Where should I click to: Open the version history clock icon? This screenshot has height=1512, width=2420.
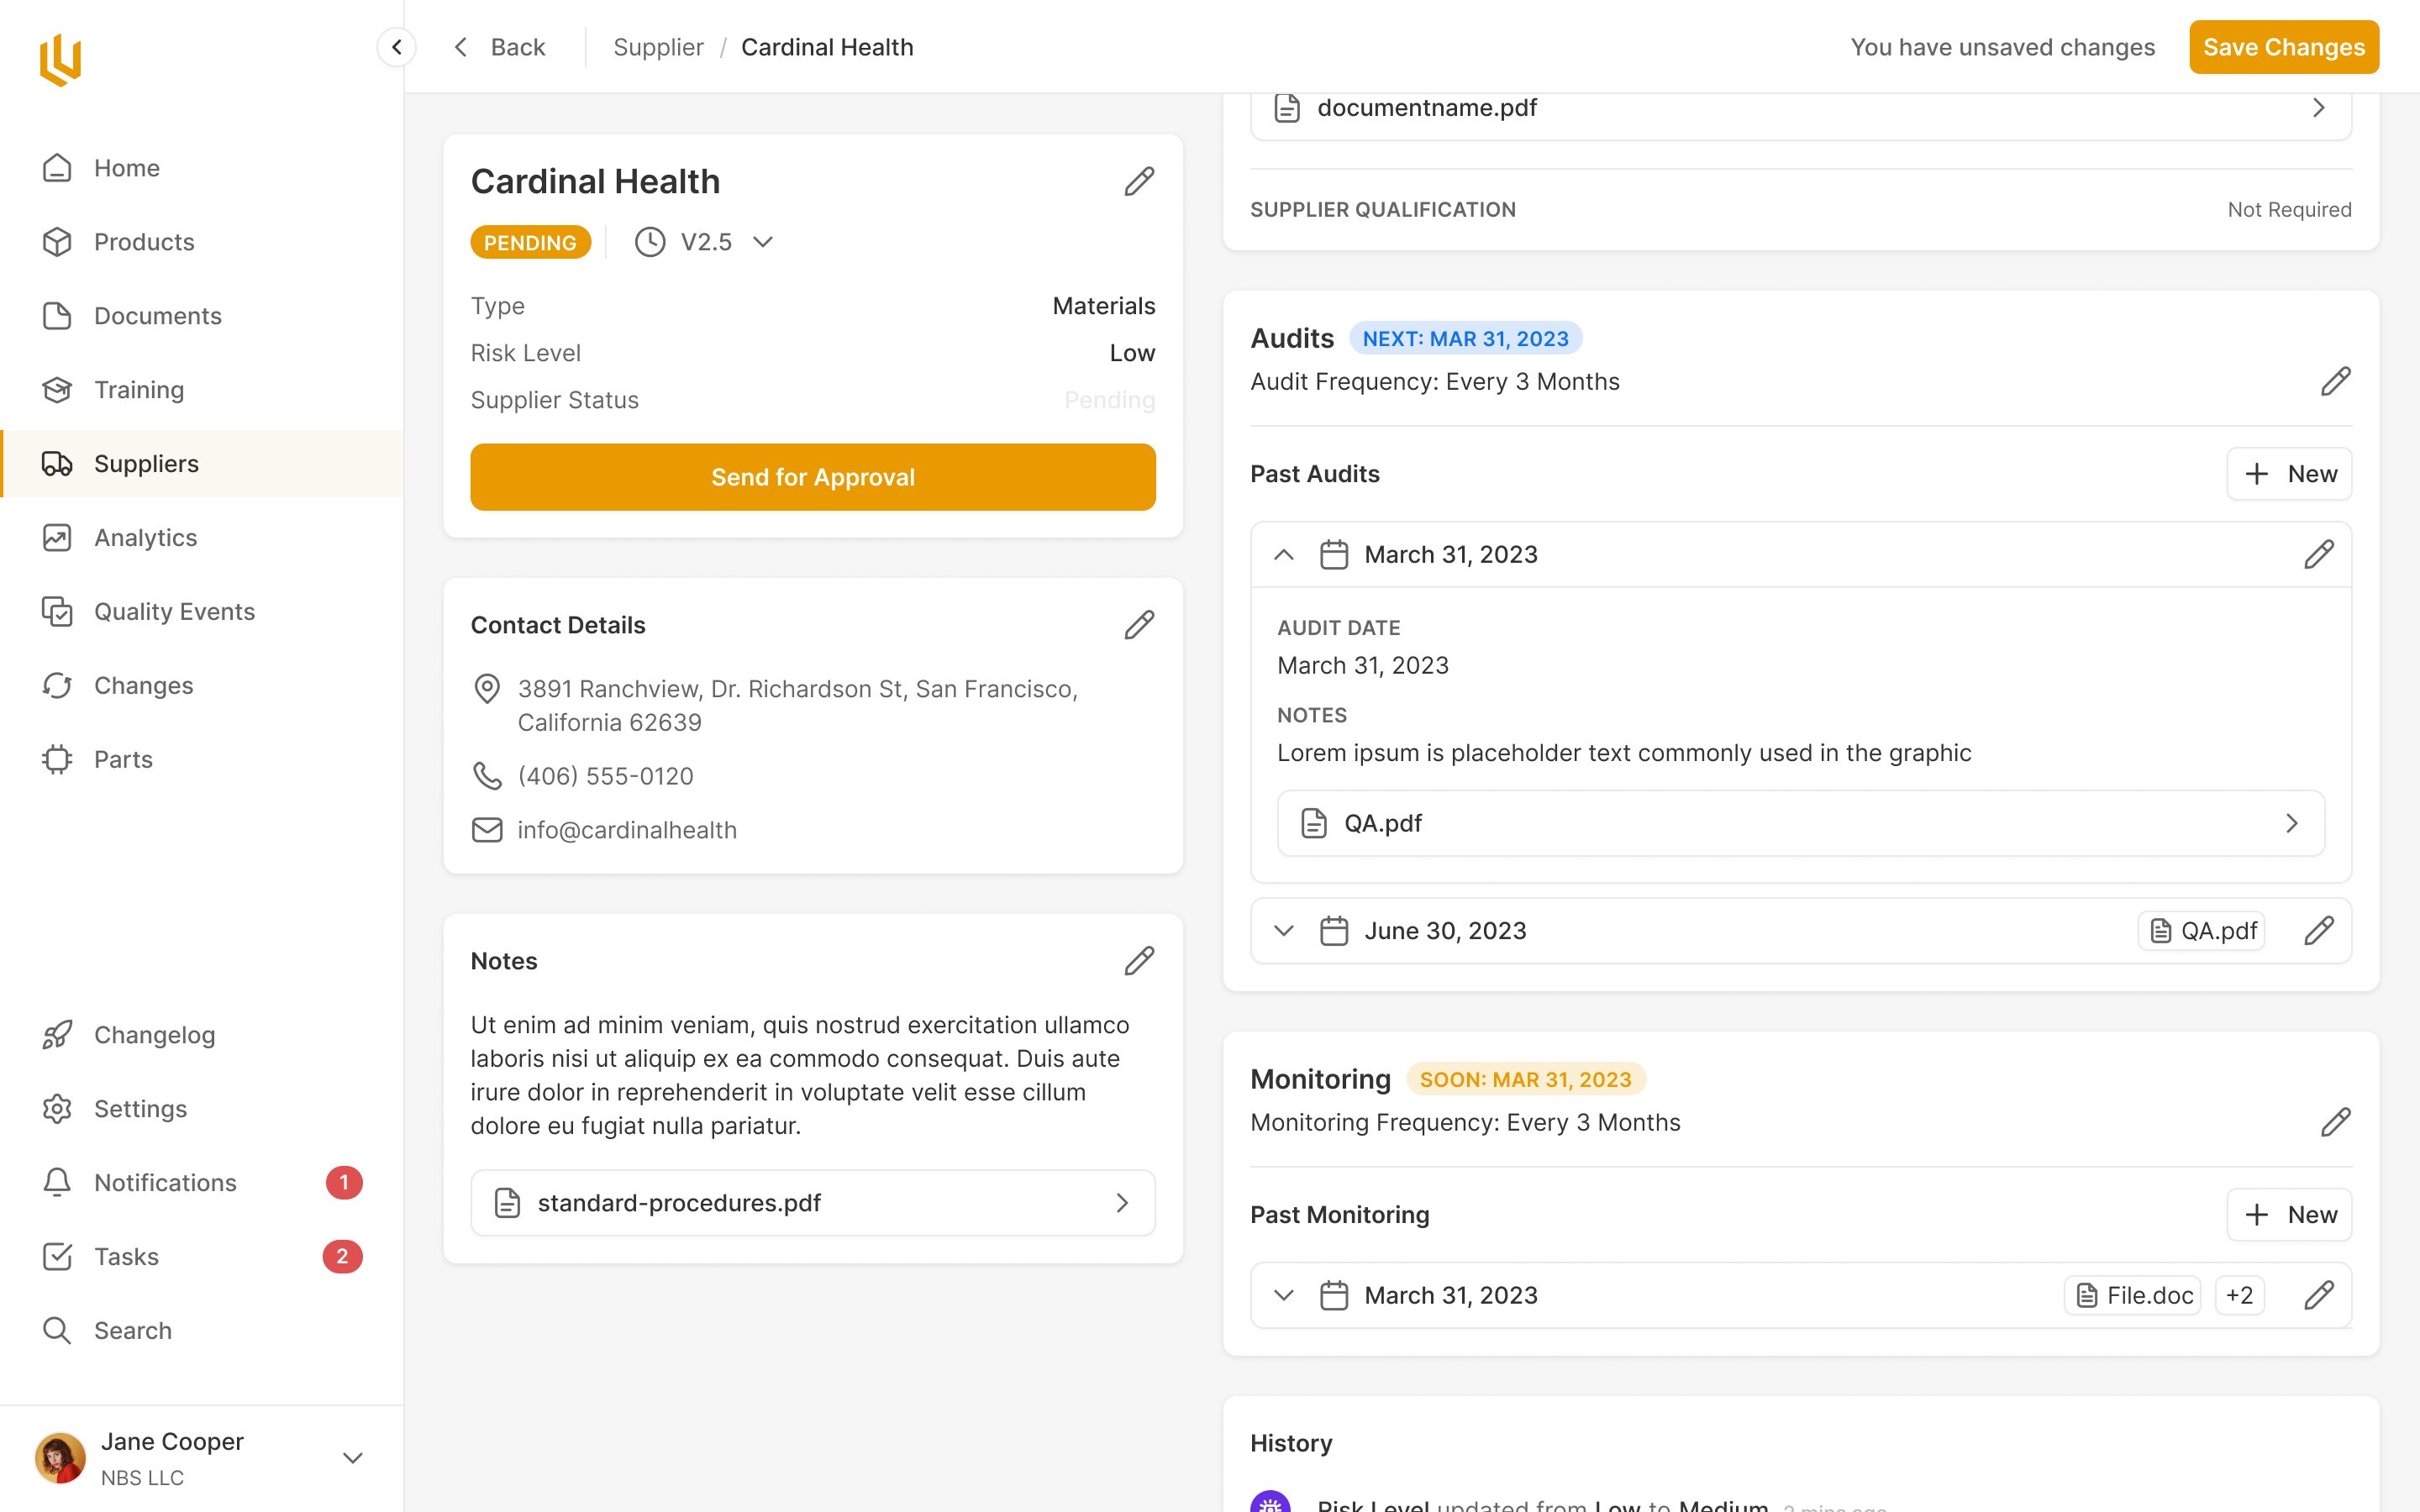click(650, 242)
